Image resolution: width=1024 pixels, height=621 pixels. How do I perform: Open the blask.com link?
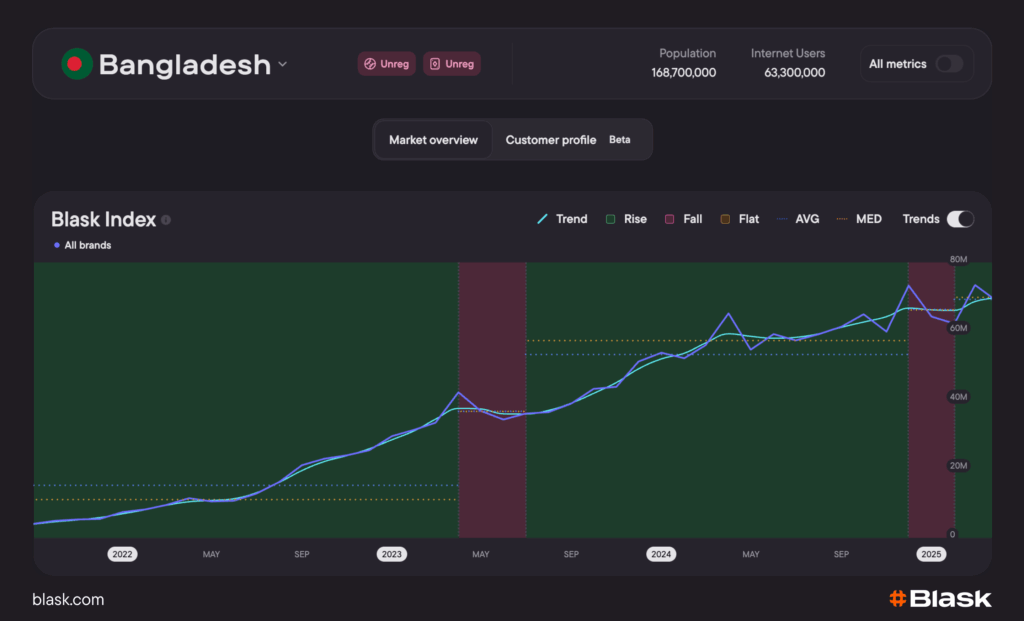68,599
